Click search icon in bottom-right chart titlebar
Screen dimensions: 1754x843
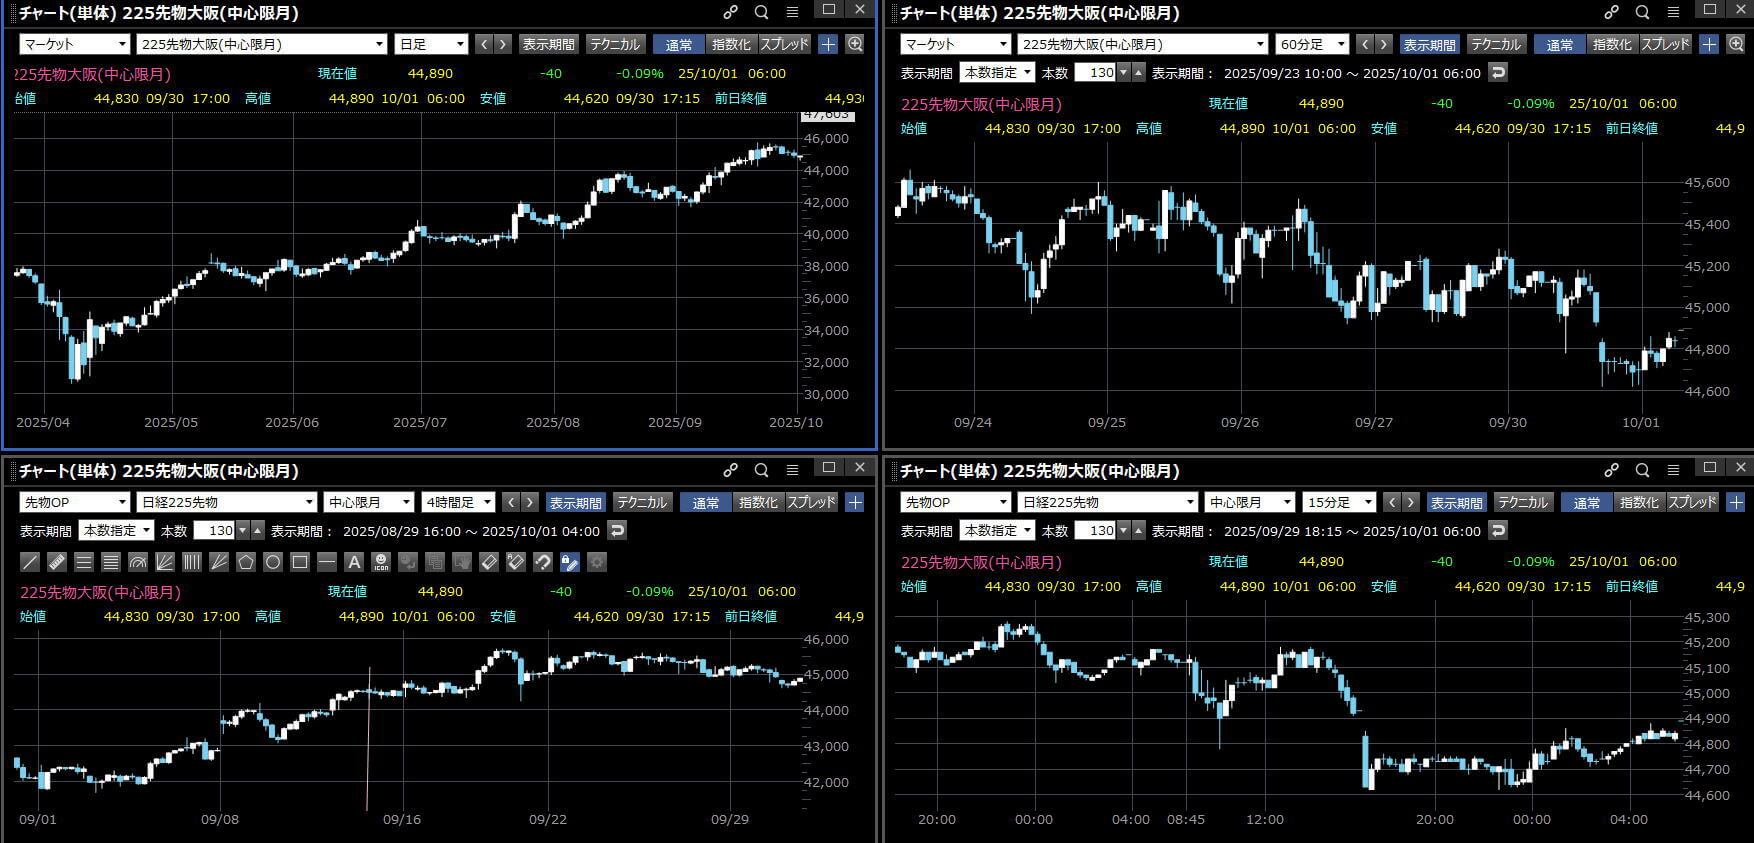pos(1642,470)
